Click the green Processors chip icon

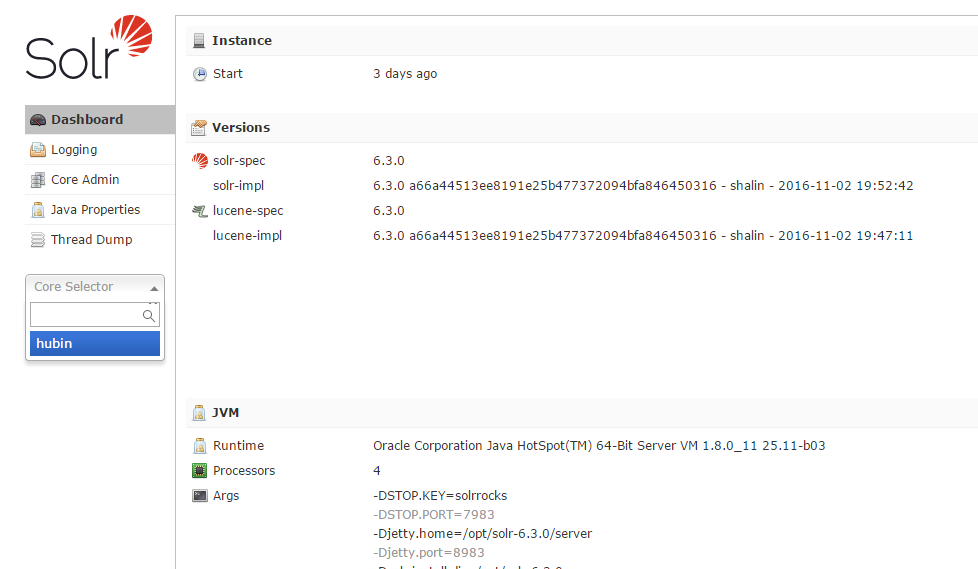click(200, 471)
